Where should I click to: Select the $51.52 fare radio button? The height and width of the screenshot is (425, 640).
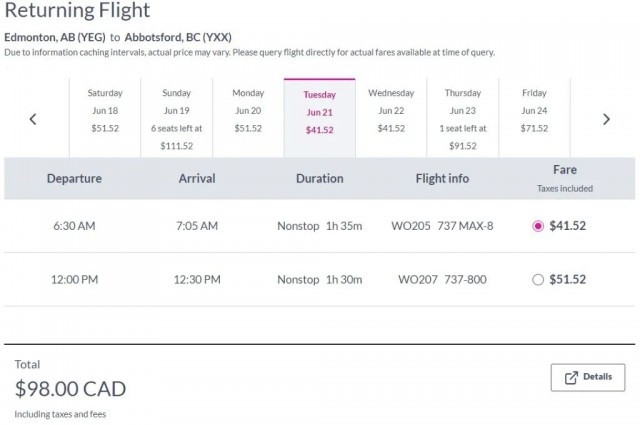539,280
